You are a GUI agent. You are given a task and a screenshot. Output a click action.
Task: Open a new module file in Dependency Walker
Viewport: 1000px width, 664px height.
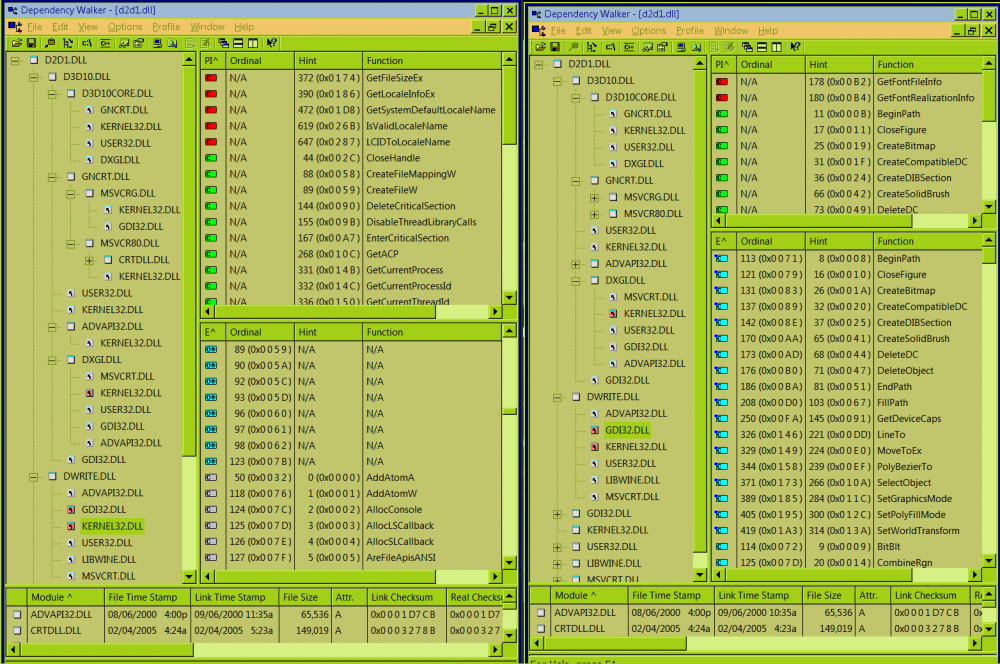[16, 43]
